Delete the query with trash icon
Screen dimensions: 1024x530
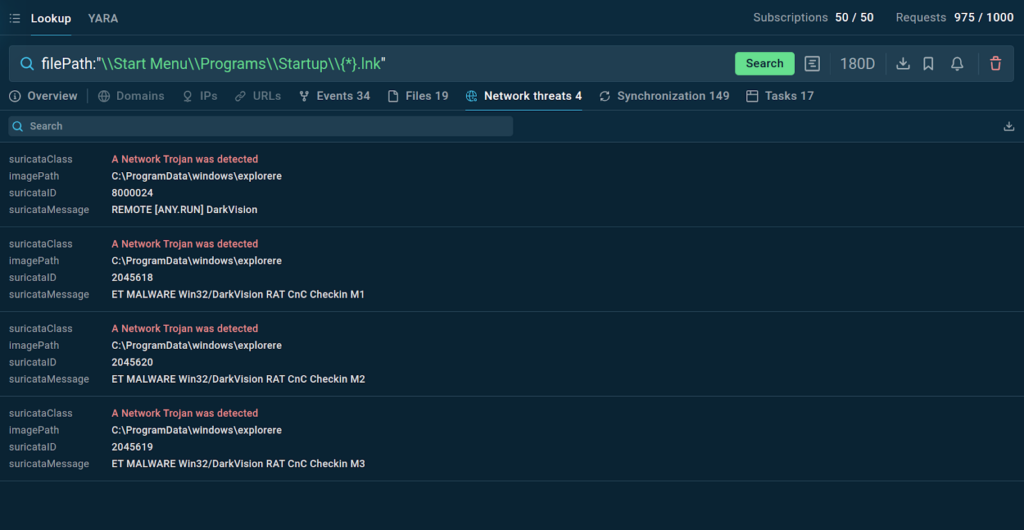tap(995, 64)
